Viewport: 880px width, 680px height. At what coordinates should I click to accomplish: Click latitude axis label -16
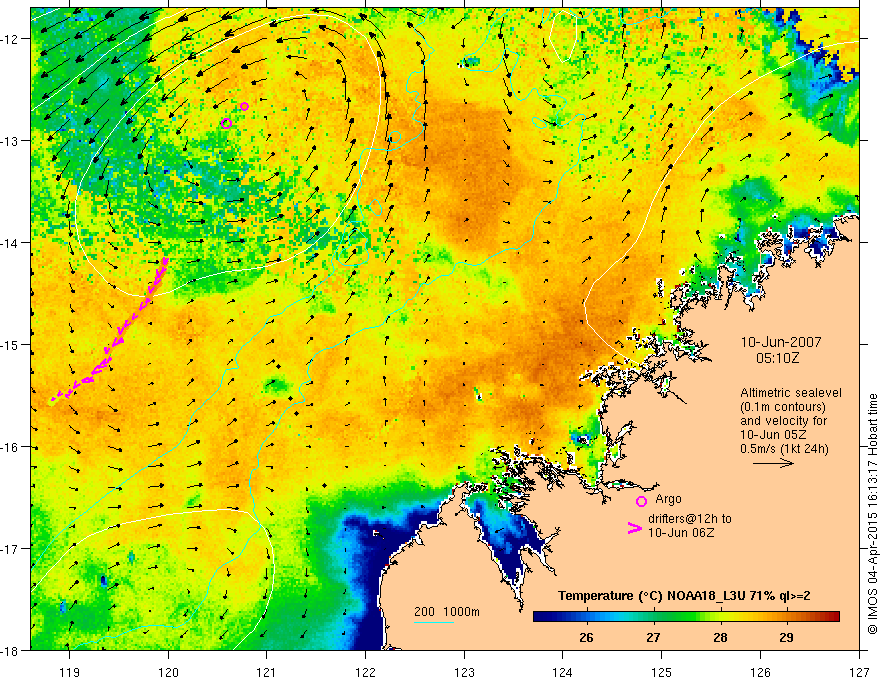pyautogui.click(x=10, y=447)
